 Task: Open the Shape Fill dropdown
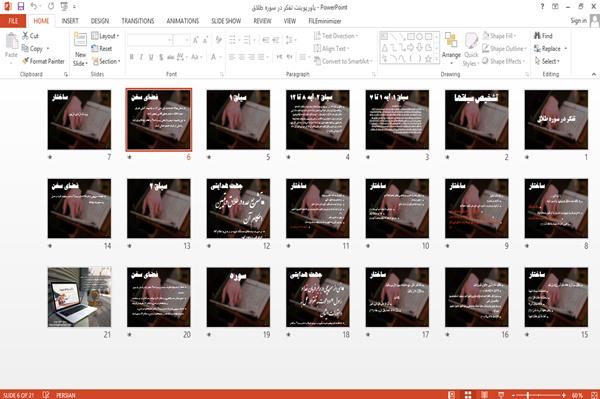tap(499, 36)
